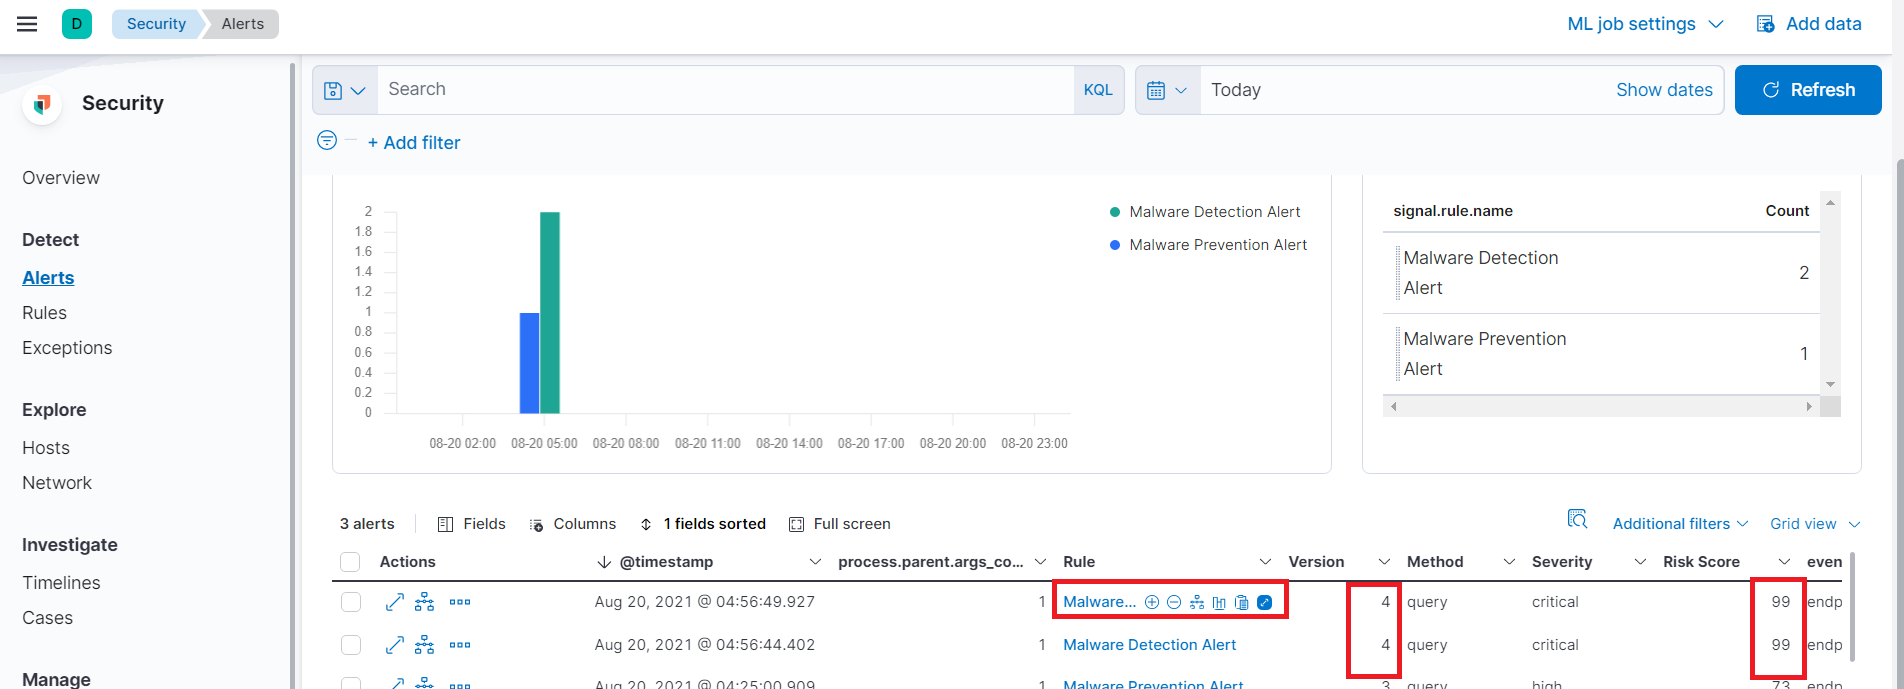Open Network under Explore
The height and width of the screenshot is (689, 1904).
57,483
